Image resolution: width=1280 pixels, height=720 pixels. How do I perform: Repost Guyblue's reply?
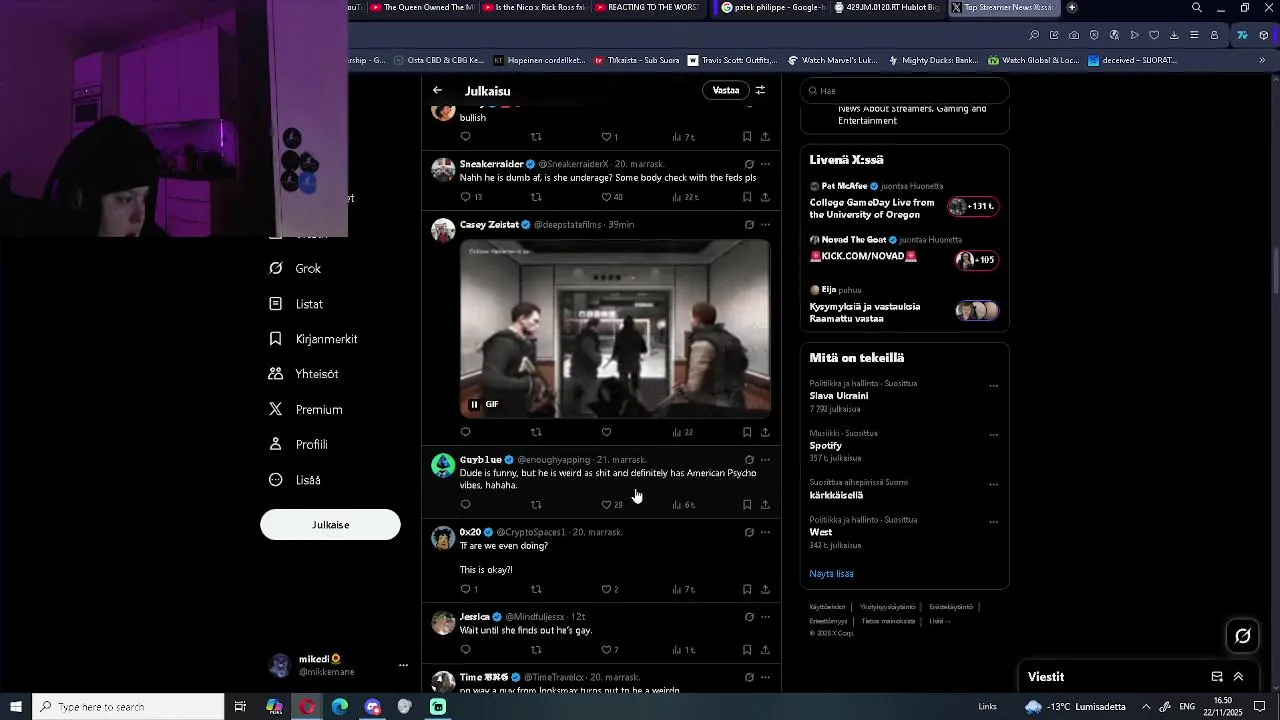[x=536, y=504]
